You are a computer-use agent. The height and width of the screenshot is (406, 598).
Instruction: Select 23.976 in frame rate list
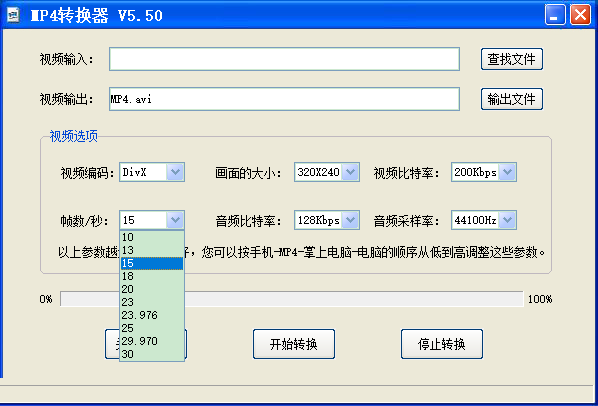152,315
